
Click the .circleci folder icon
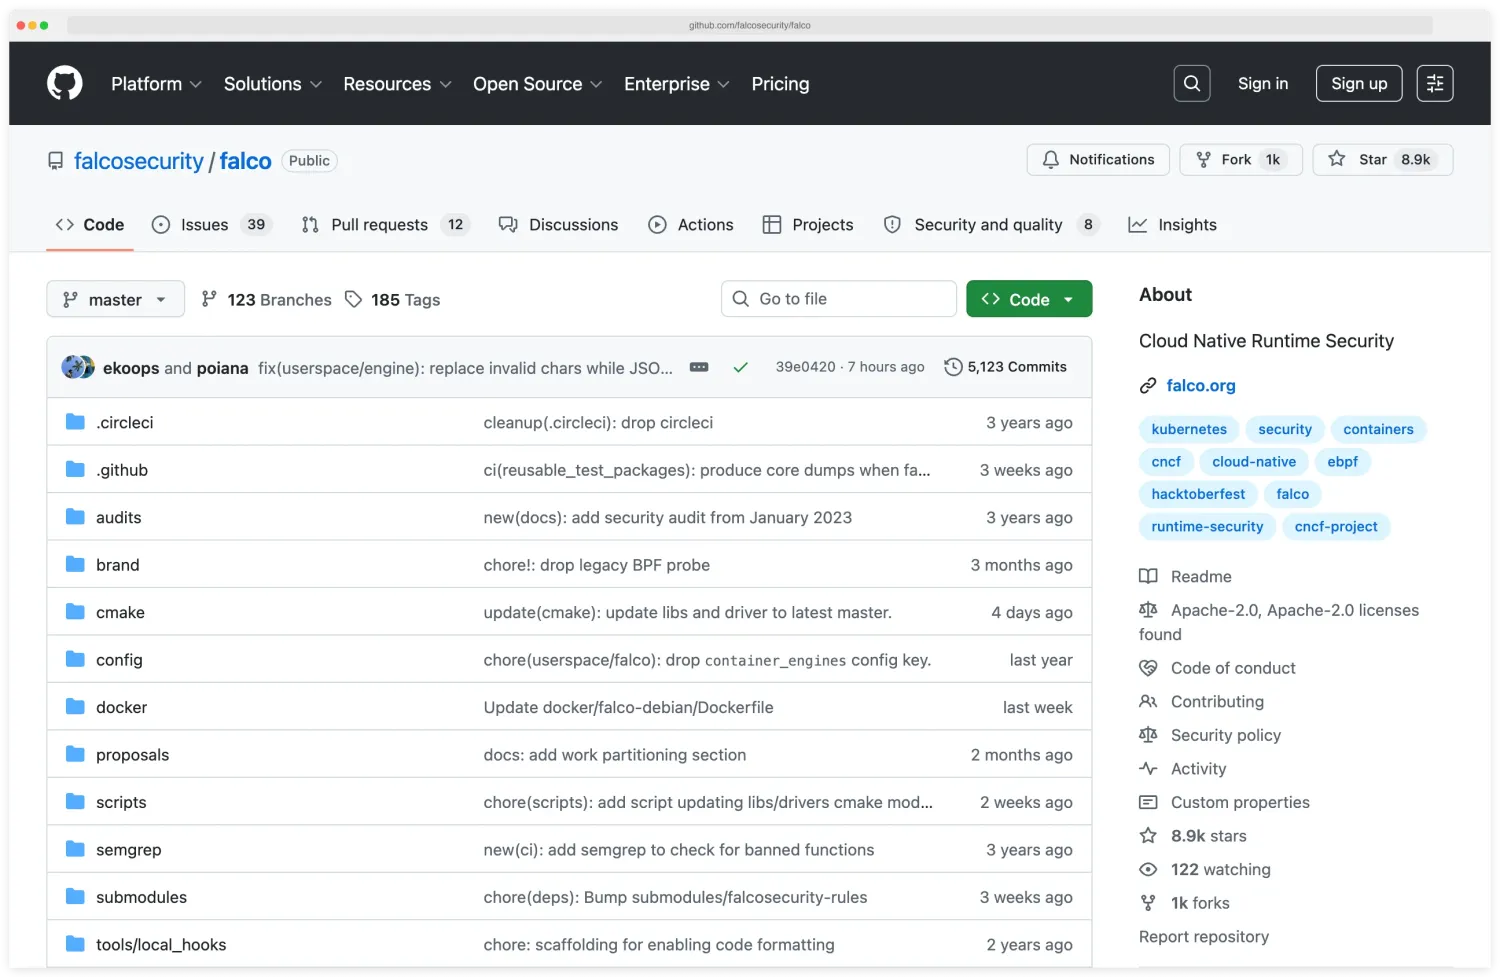[75, 422]
